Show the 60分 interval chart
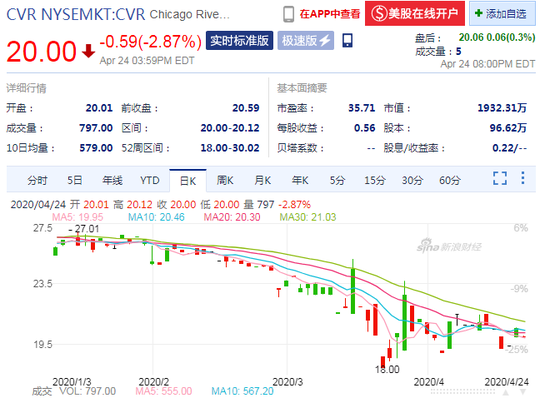 pos(450,181)
